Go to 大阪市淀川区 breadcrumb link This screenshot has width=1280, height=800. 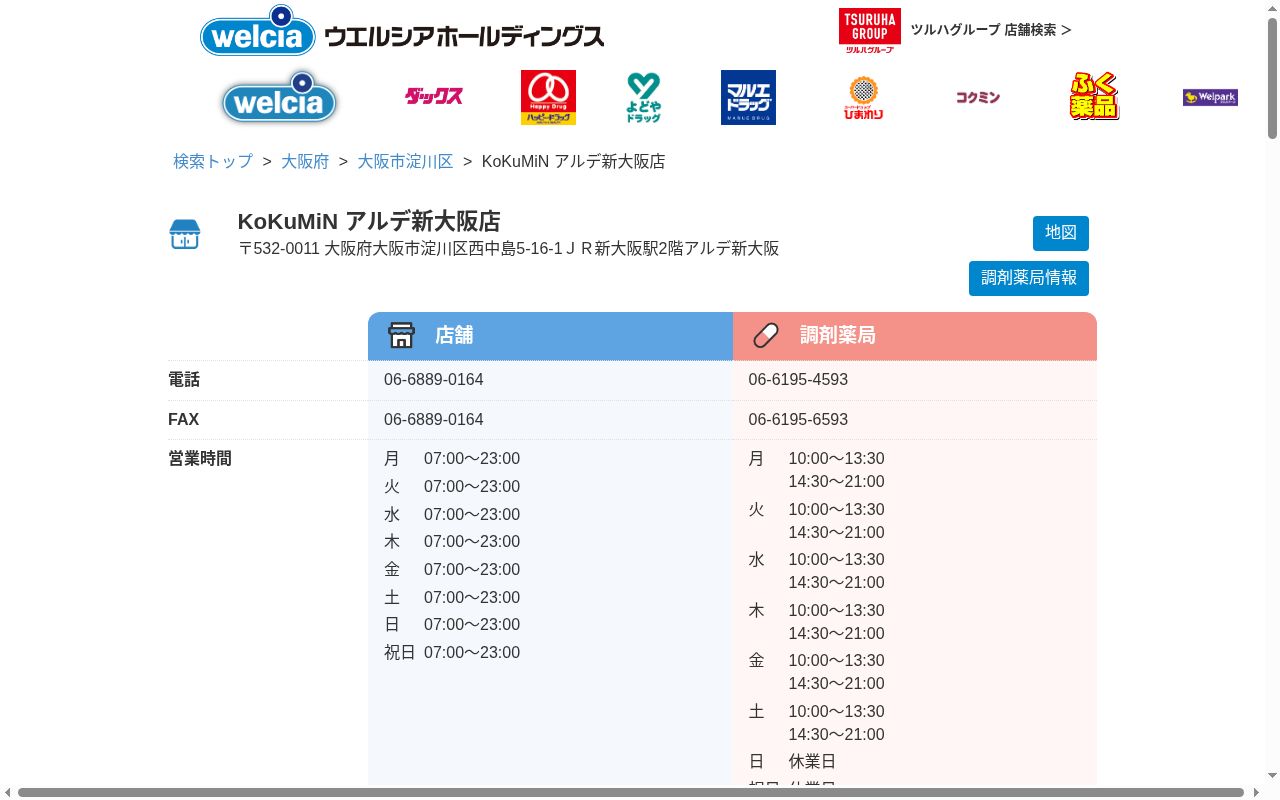pos(405,161)
